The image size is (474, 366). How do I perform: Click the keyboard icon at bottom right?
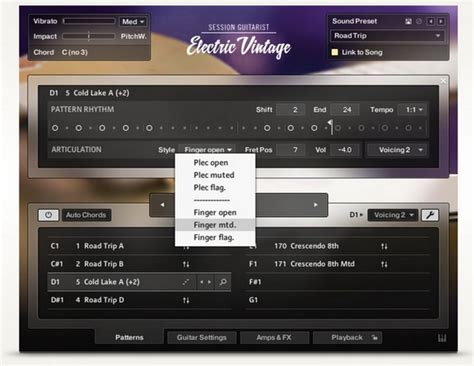(x=442, y=338)
